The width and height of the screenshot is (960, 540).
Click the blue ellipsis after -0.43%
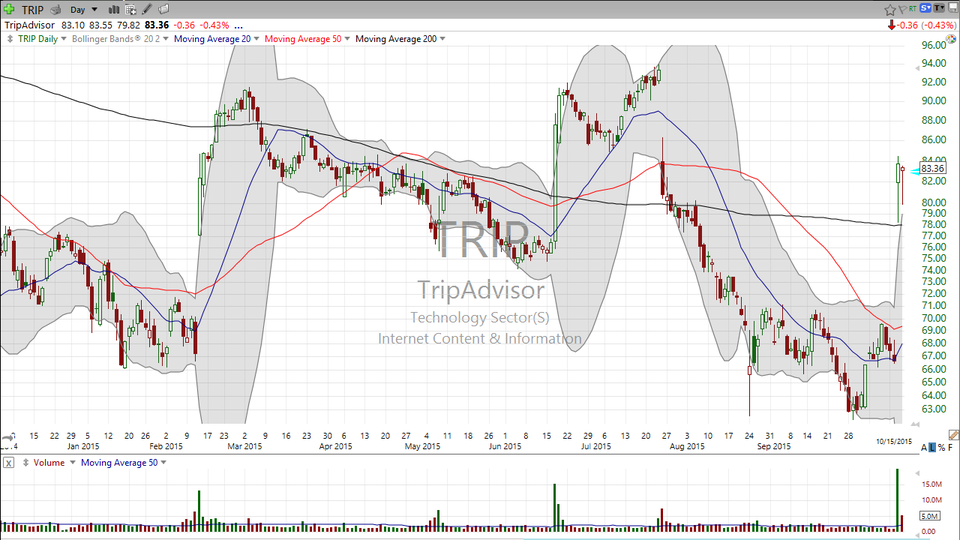(238, 26)
